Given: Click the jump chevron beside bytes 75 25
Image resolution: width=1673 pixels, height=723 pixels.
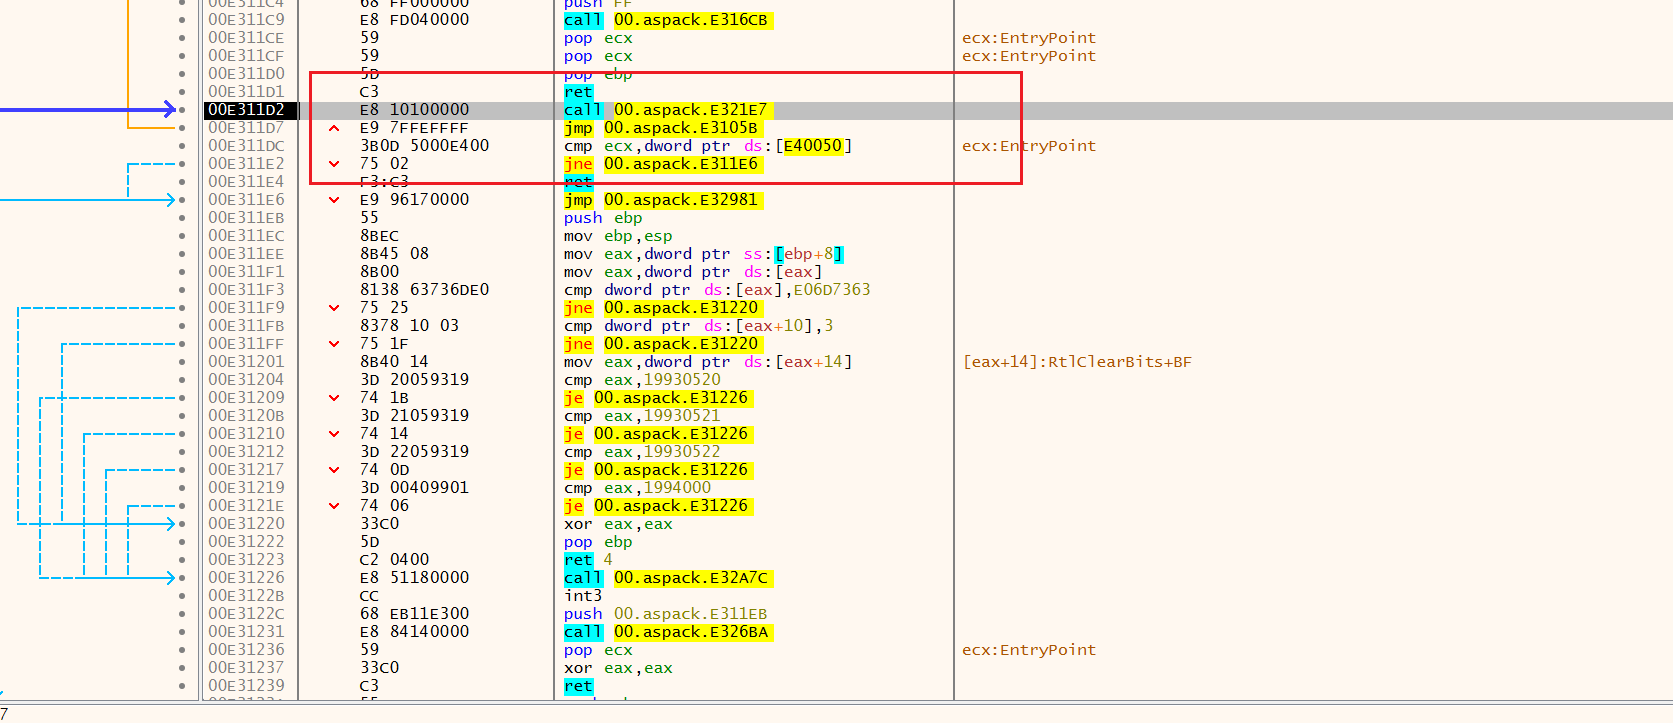Looking at the screenshot, I should [x=334, y=308].
